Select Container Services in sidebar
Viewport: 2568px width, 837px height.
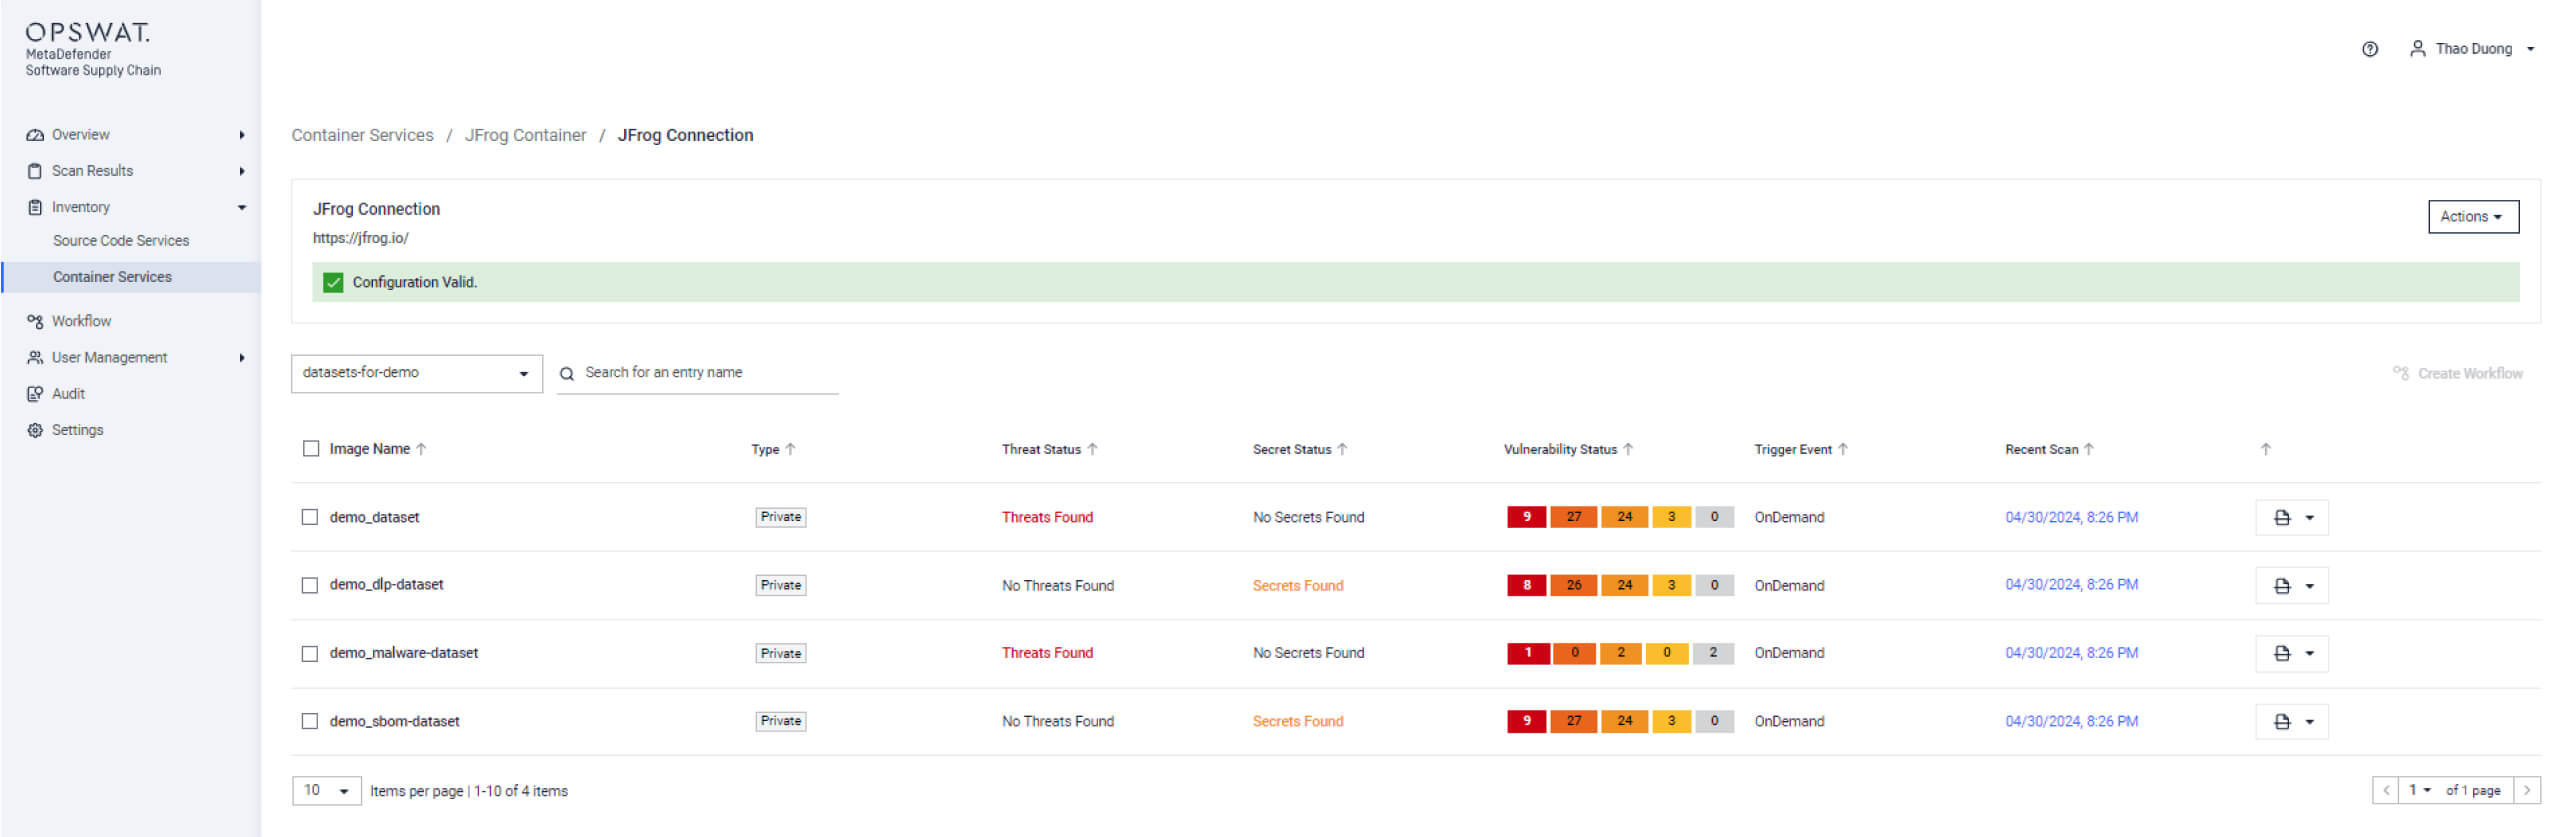point(112,277)
